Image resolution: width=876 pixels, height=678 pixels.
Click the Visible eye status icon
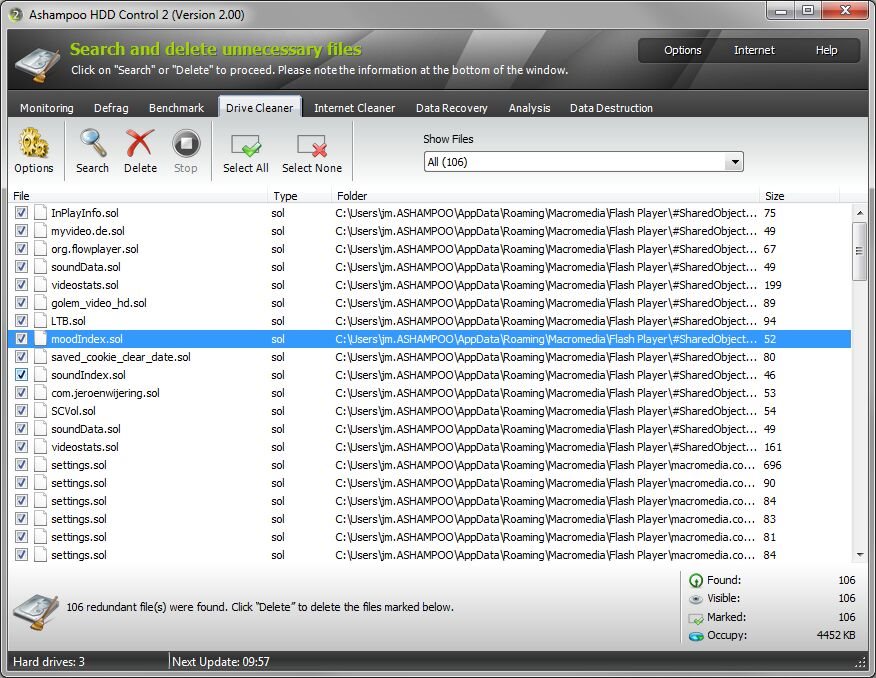point(696,599)
